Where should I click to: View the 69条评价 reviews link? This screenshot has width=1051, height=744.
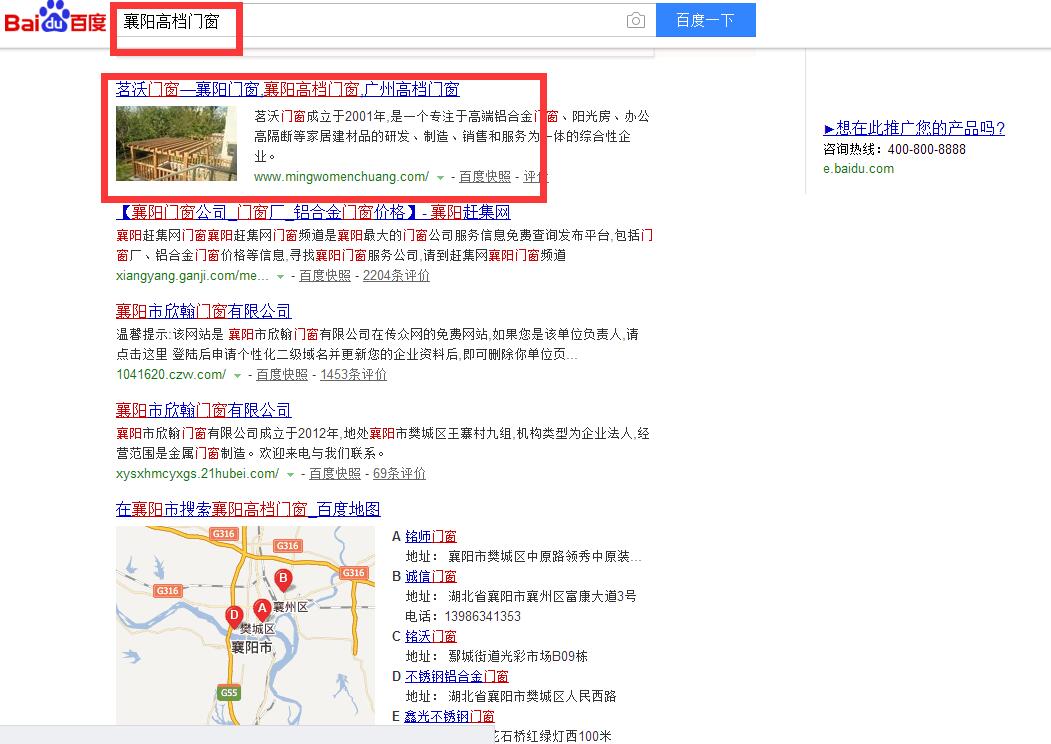click(399, 474)
